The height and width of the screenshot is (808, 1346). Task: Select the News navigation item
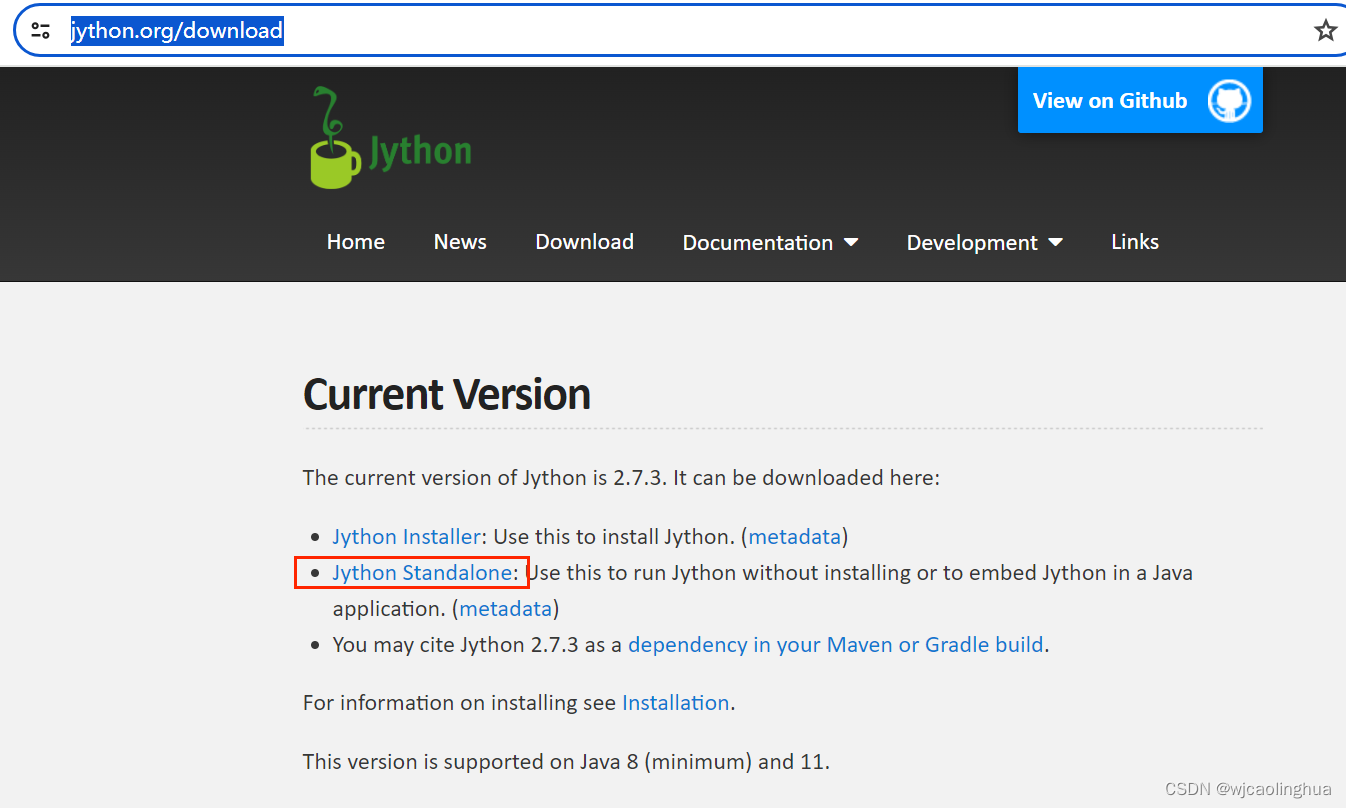(459, 241)
